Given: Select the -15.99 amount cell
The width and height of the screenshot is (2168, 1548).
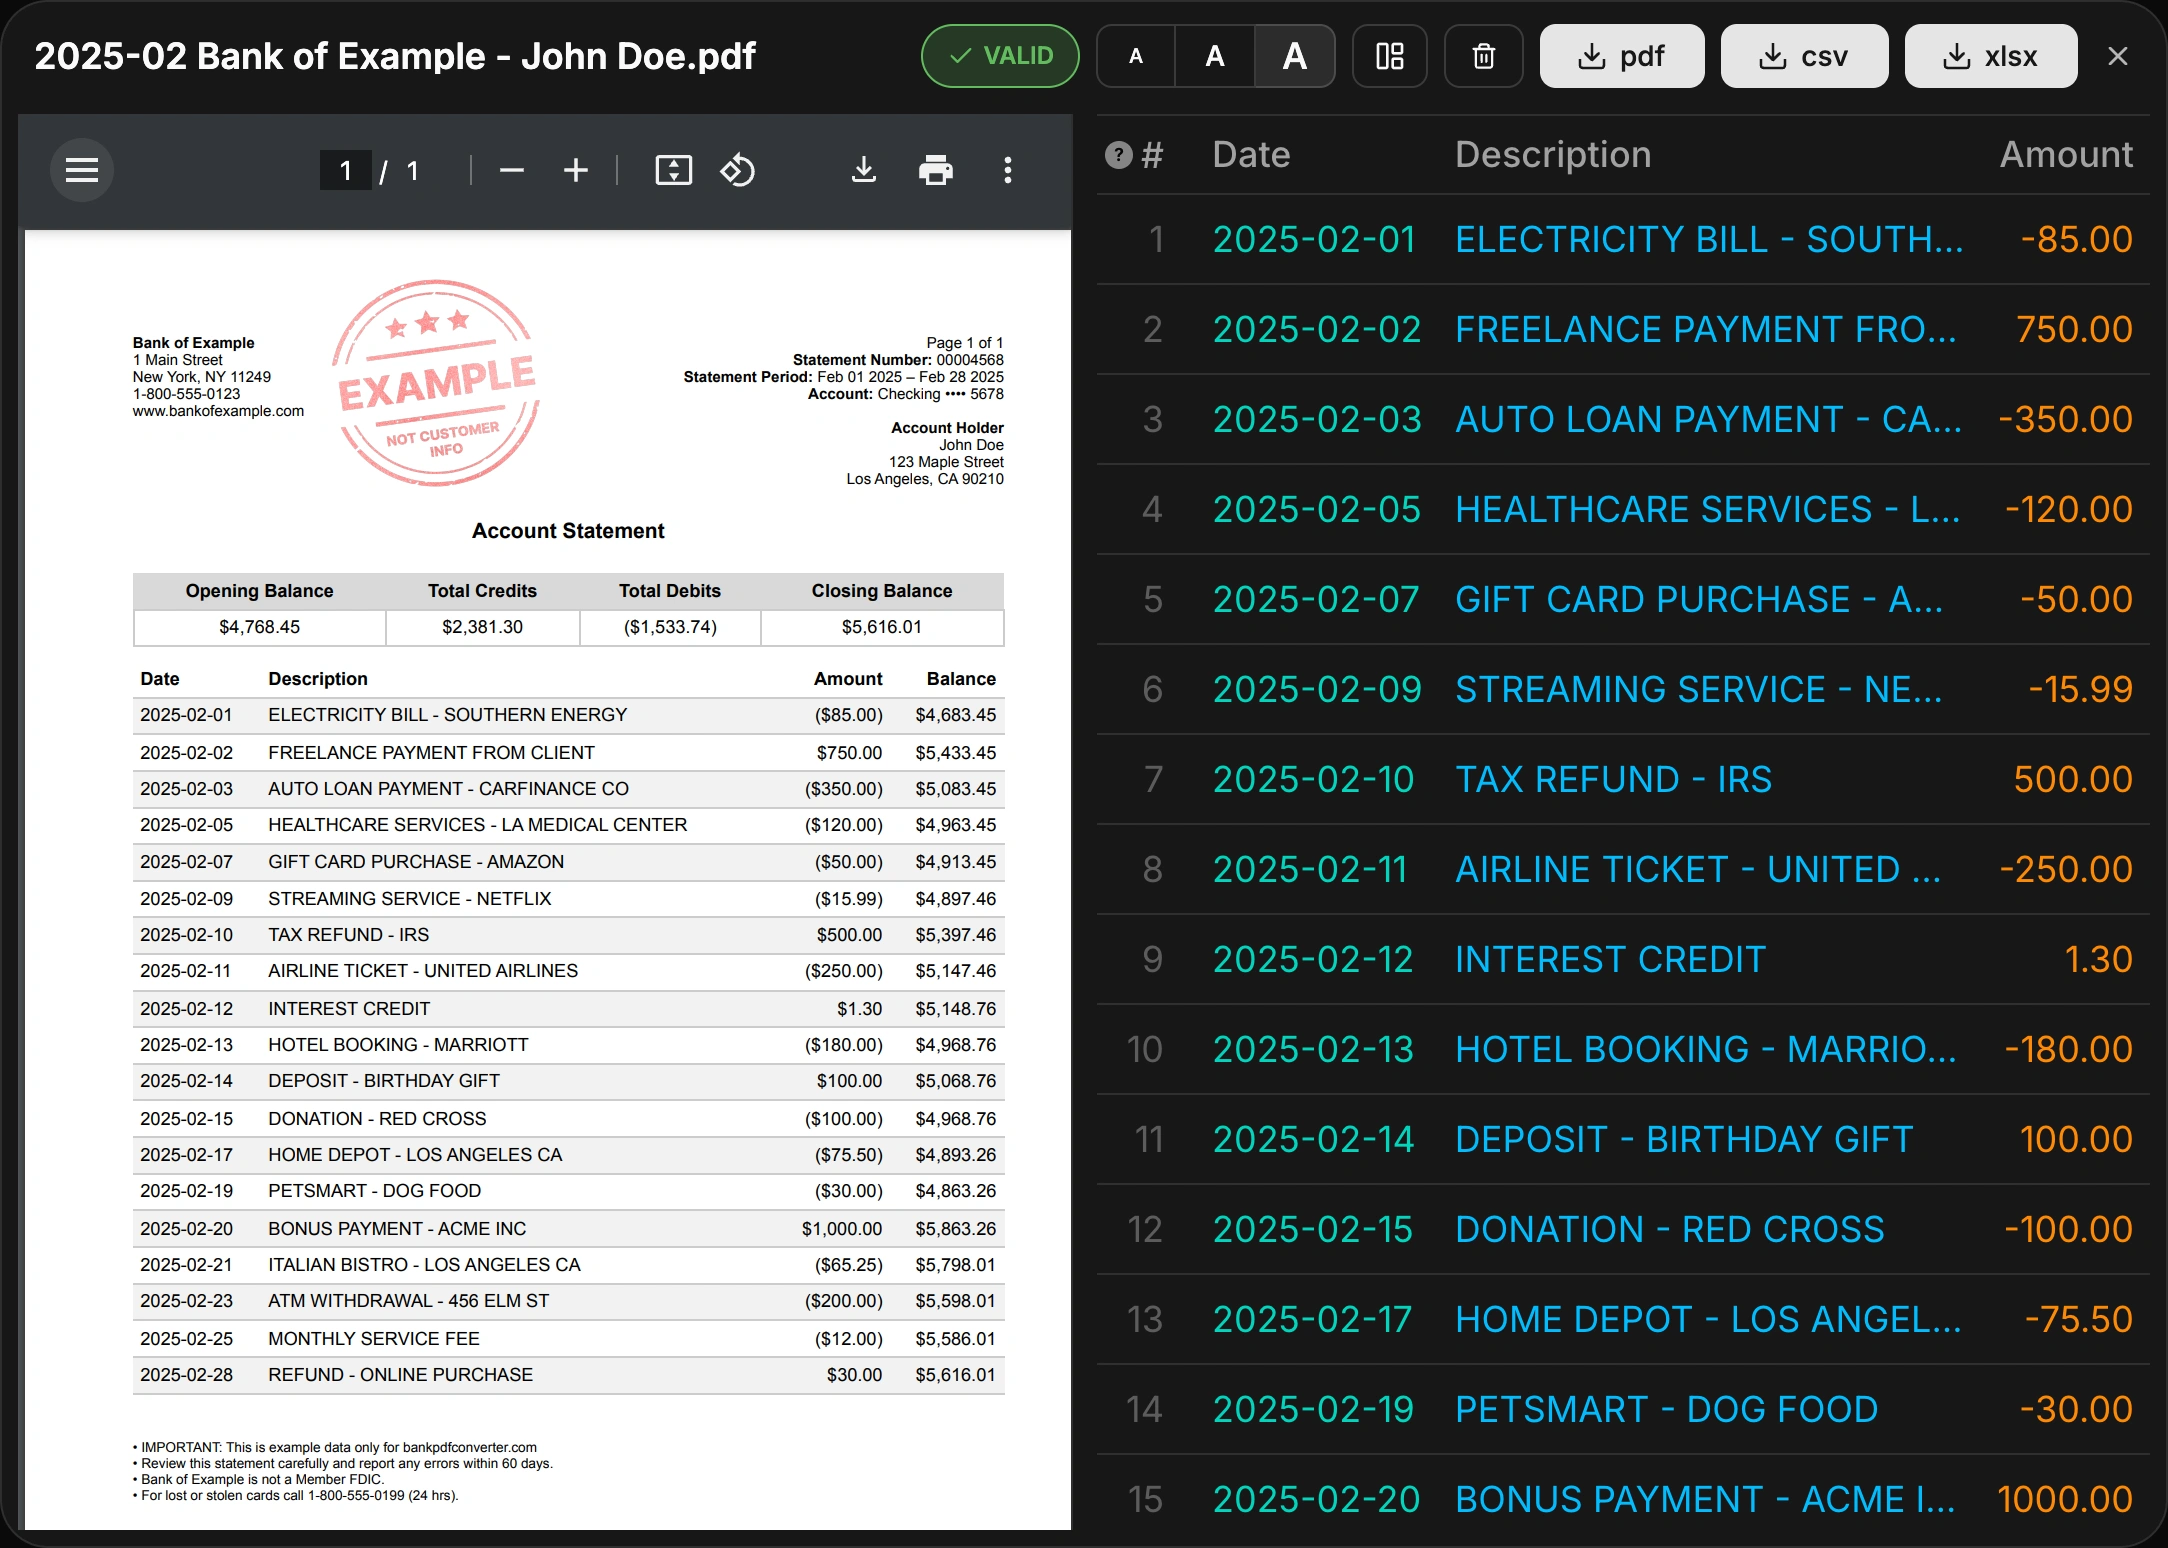Looking at the screenshot, I should (x=2080, y=690).
